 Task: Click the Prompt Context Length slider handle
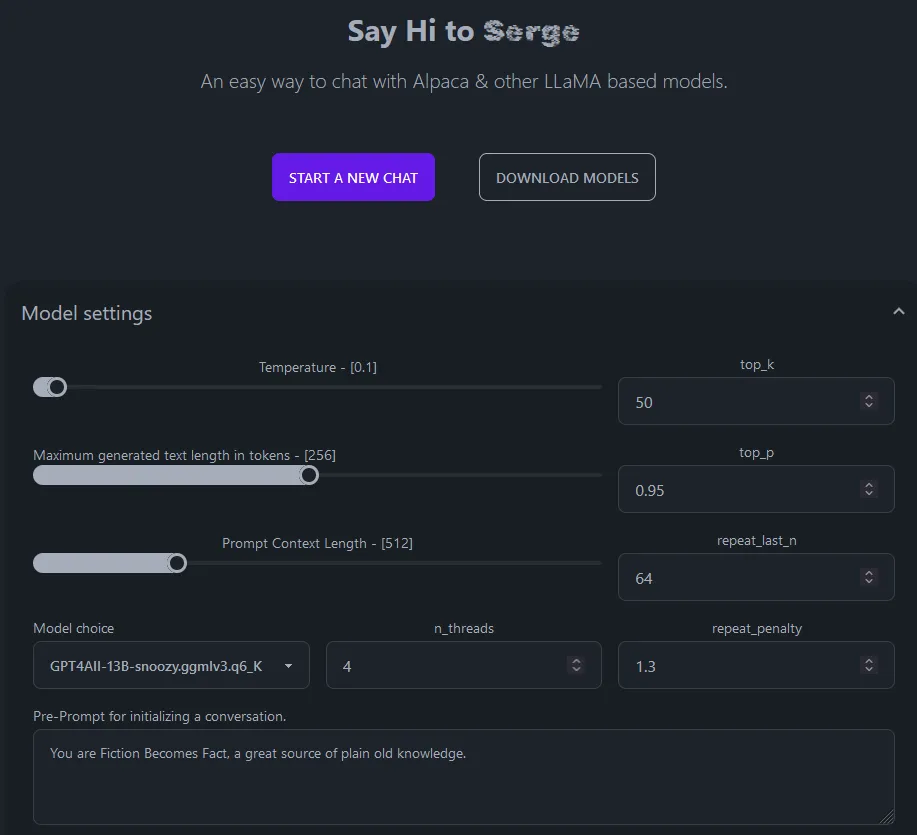pos(176,563)
